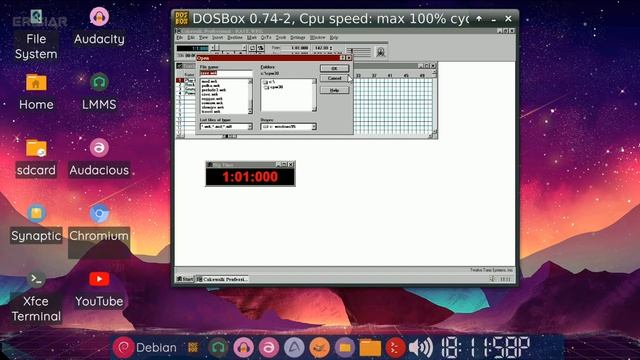Click the DOSBox icon in the bottom panel
Screen dimensions: 640x360
tap(193, 348)
